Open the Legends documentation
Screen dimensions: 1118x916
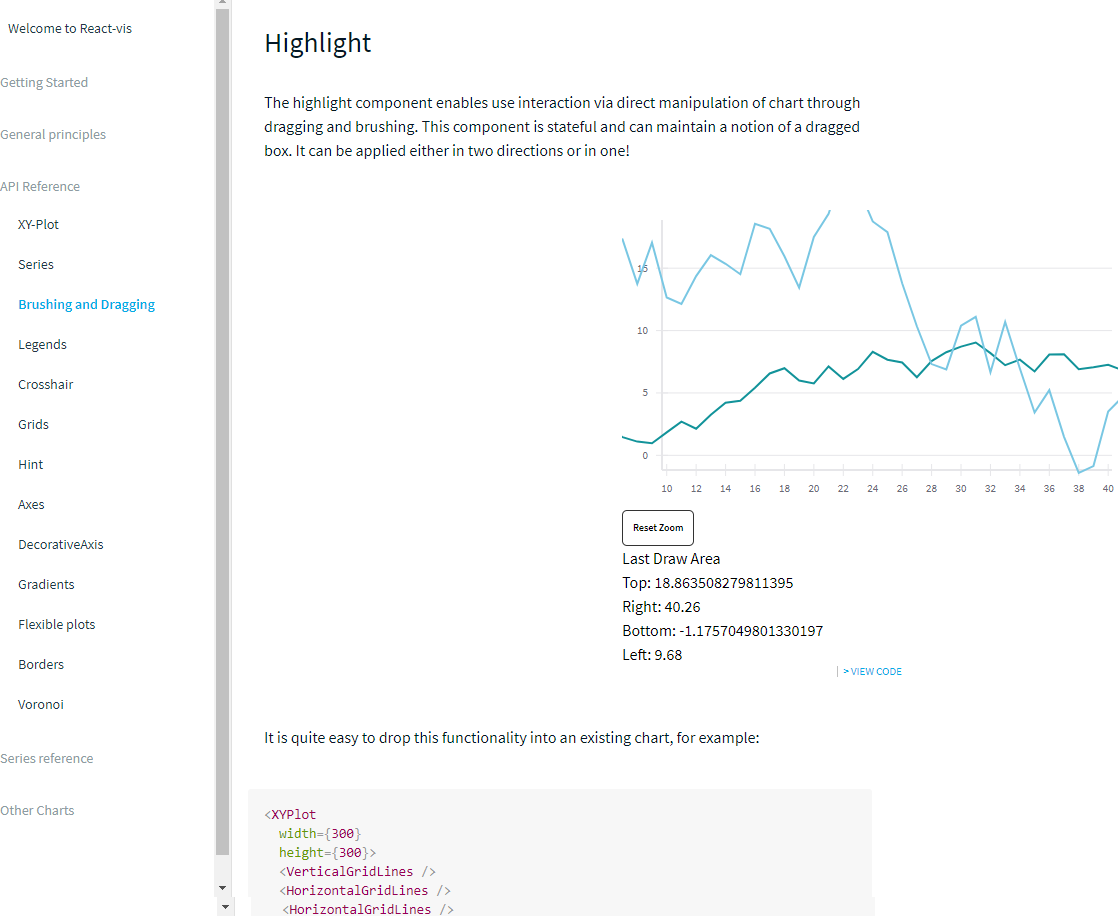42,344
